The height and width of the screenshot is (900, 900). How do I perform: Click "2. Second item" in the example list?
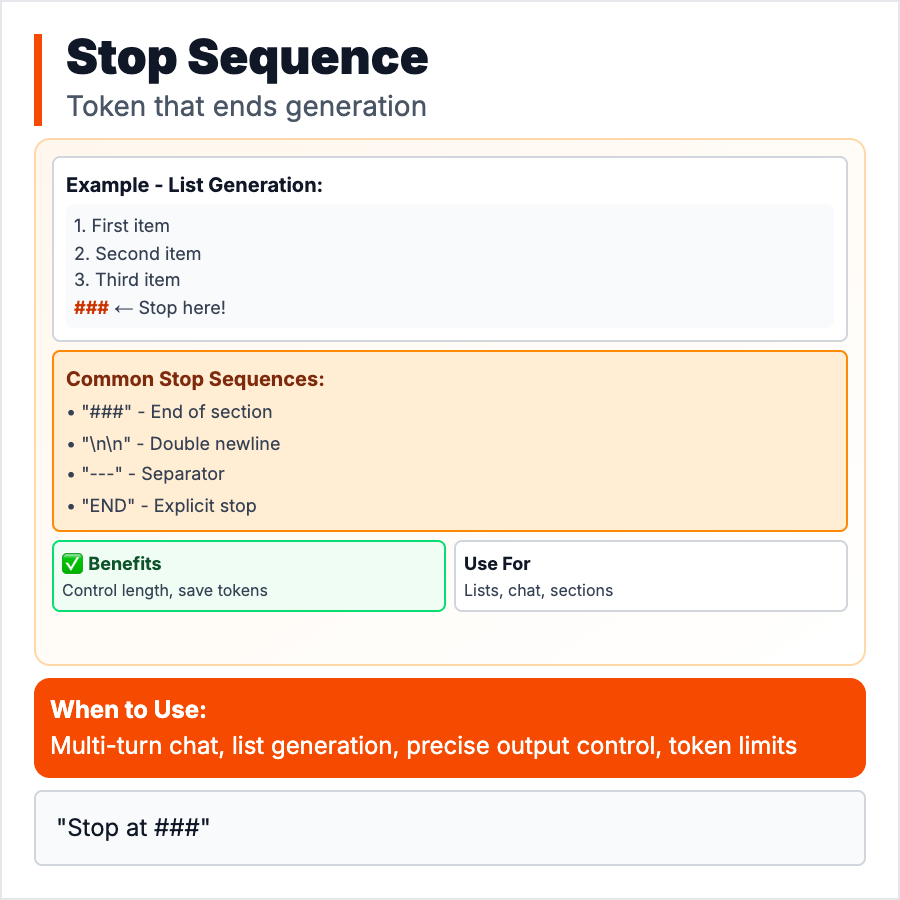click(x=138, y=254)
